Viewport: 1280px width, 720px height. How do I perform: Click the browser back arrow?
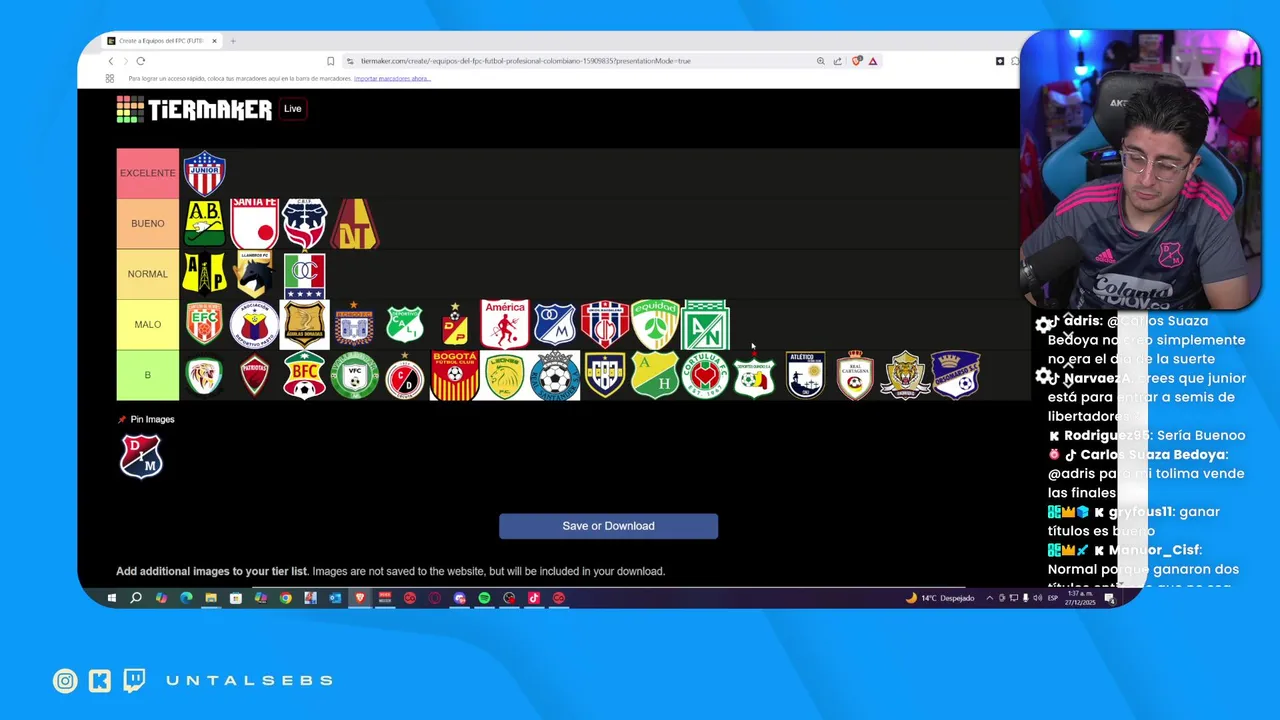click(111, 61)
